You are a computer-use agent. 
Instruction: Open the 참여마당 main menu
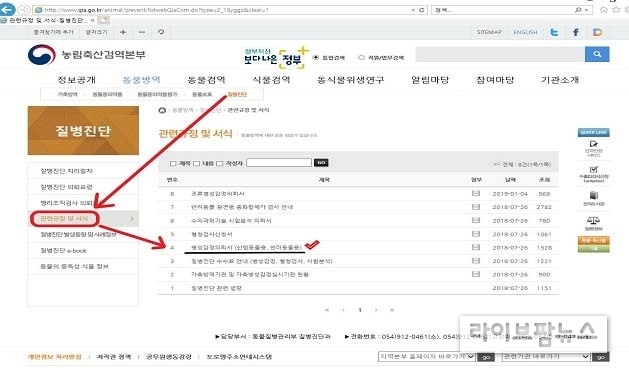point(495,80)
